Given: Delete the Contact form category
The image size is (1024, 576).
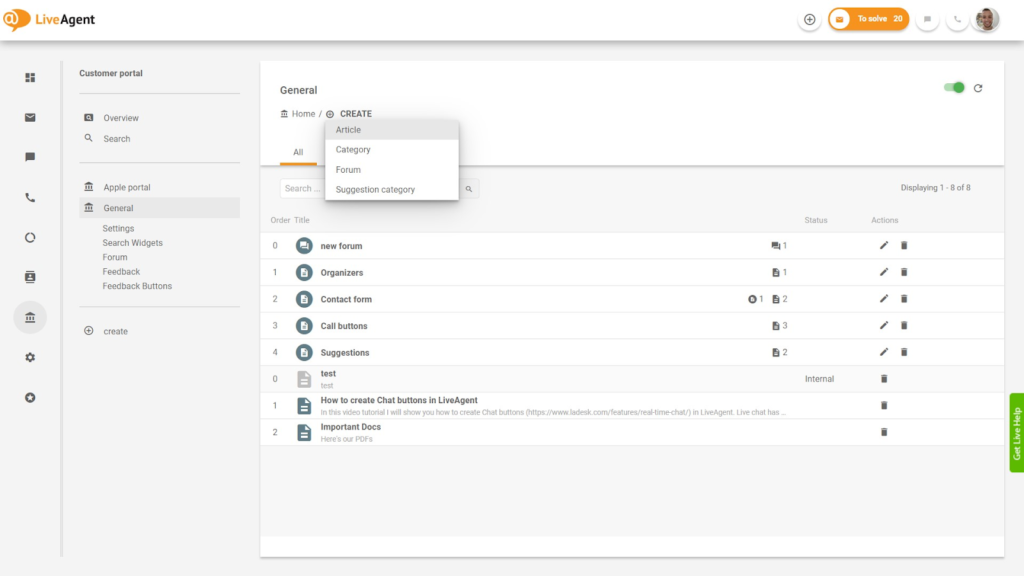Looking at the screenshot, I should point(904,299).
